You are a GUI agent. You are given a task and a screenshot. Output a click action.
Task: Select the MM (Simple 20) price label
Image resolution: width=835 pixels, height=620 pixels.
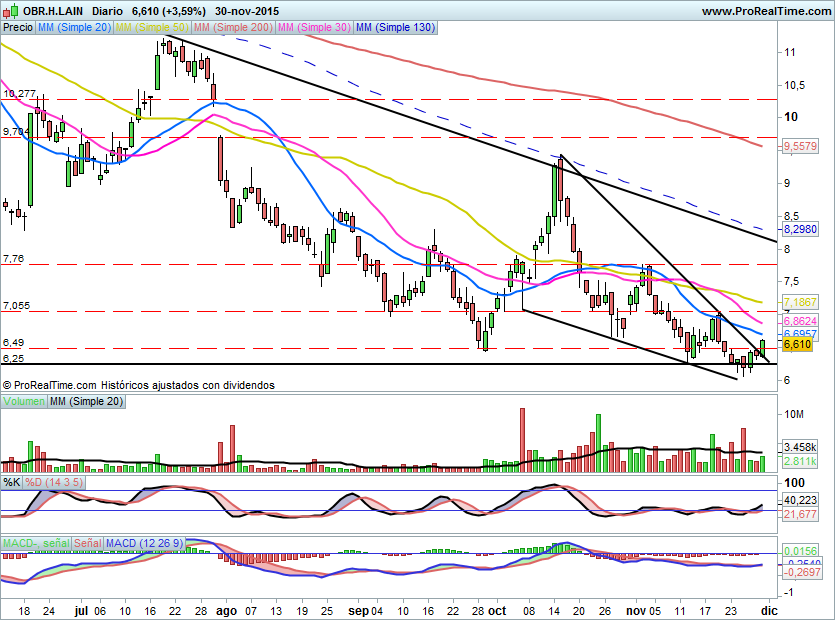coord(74,27)
